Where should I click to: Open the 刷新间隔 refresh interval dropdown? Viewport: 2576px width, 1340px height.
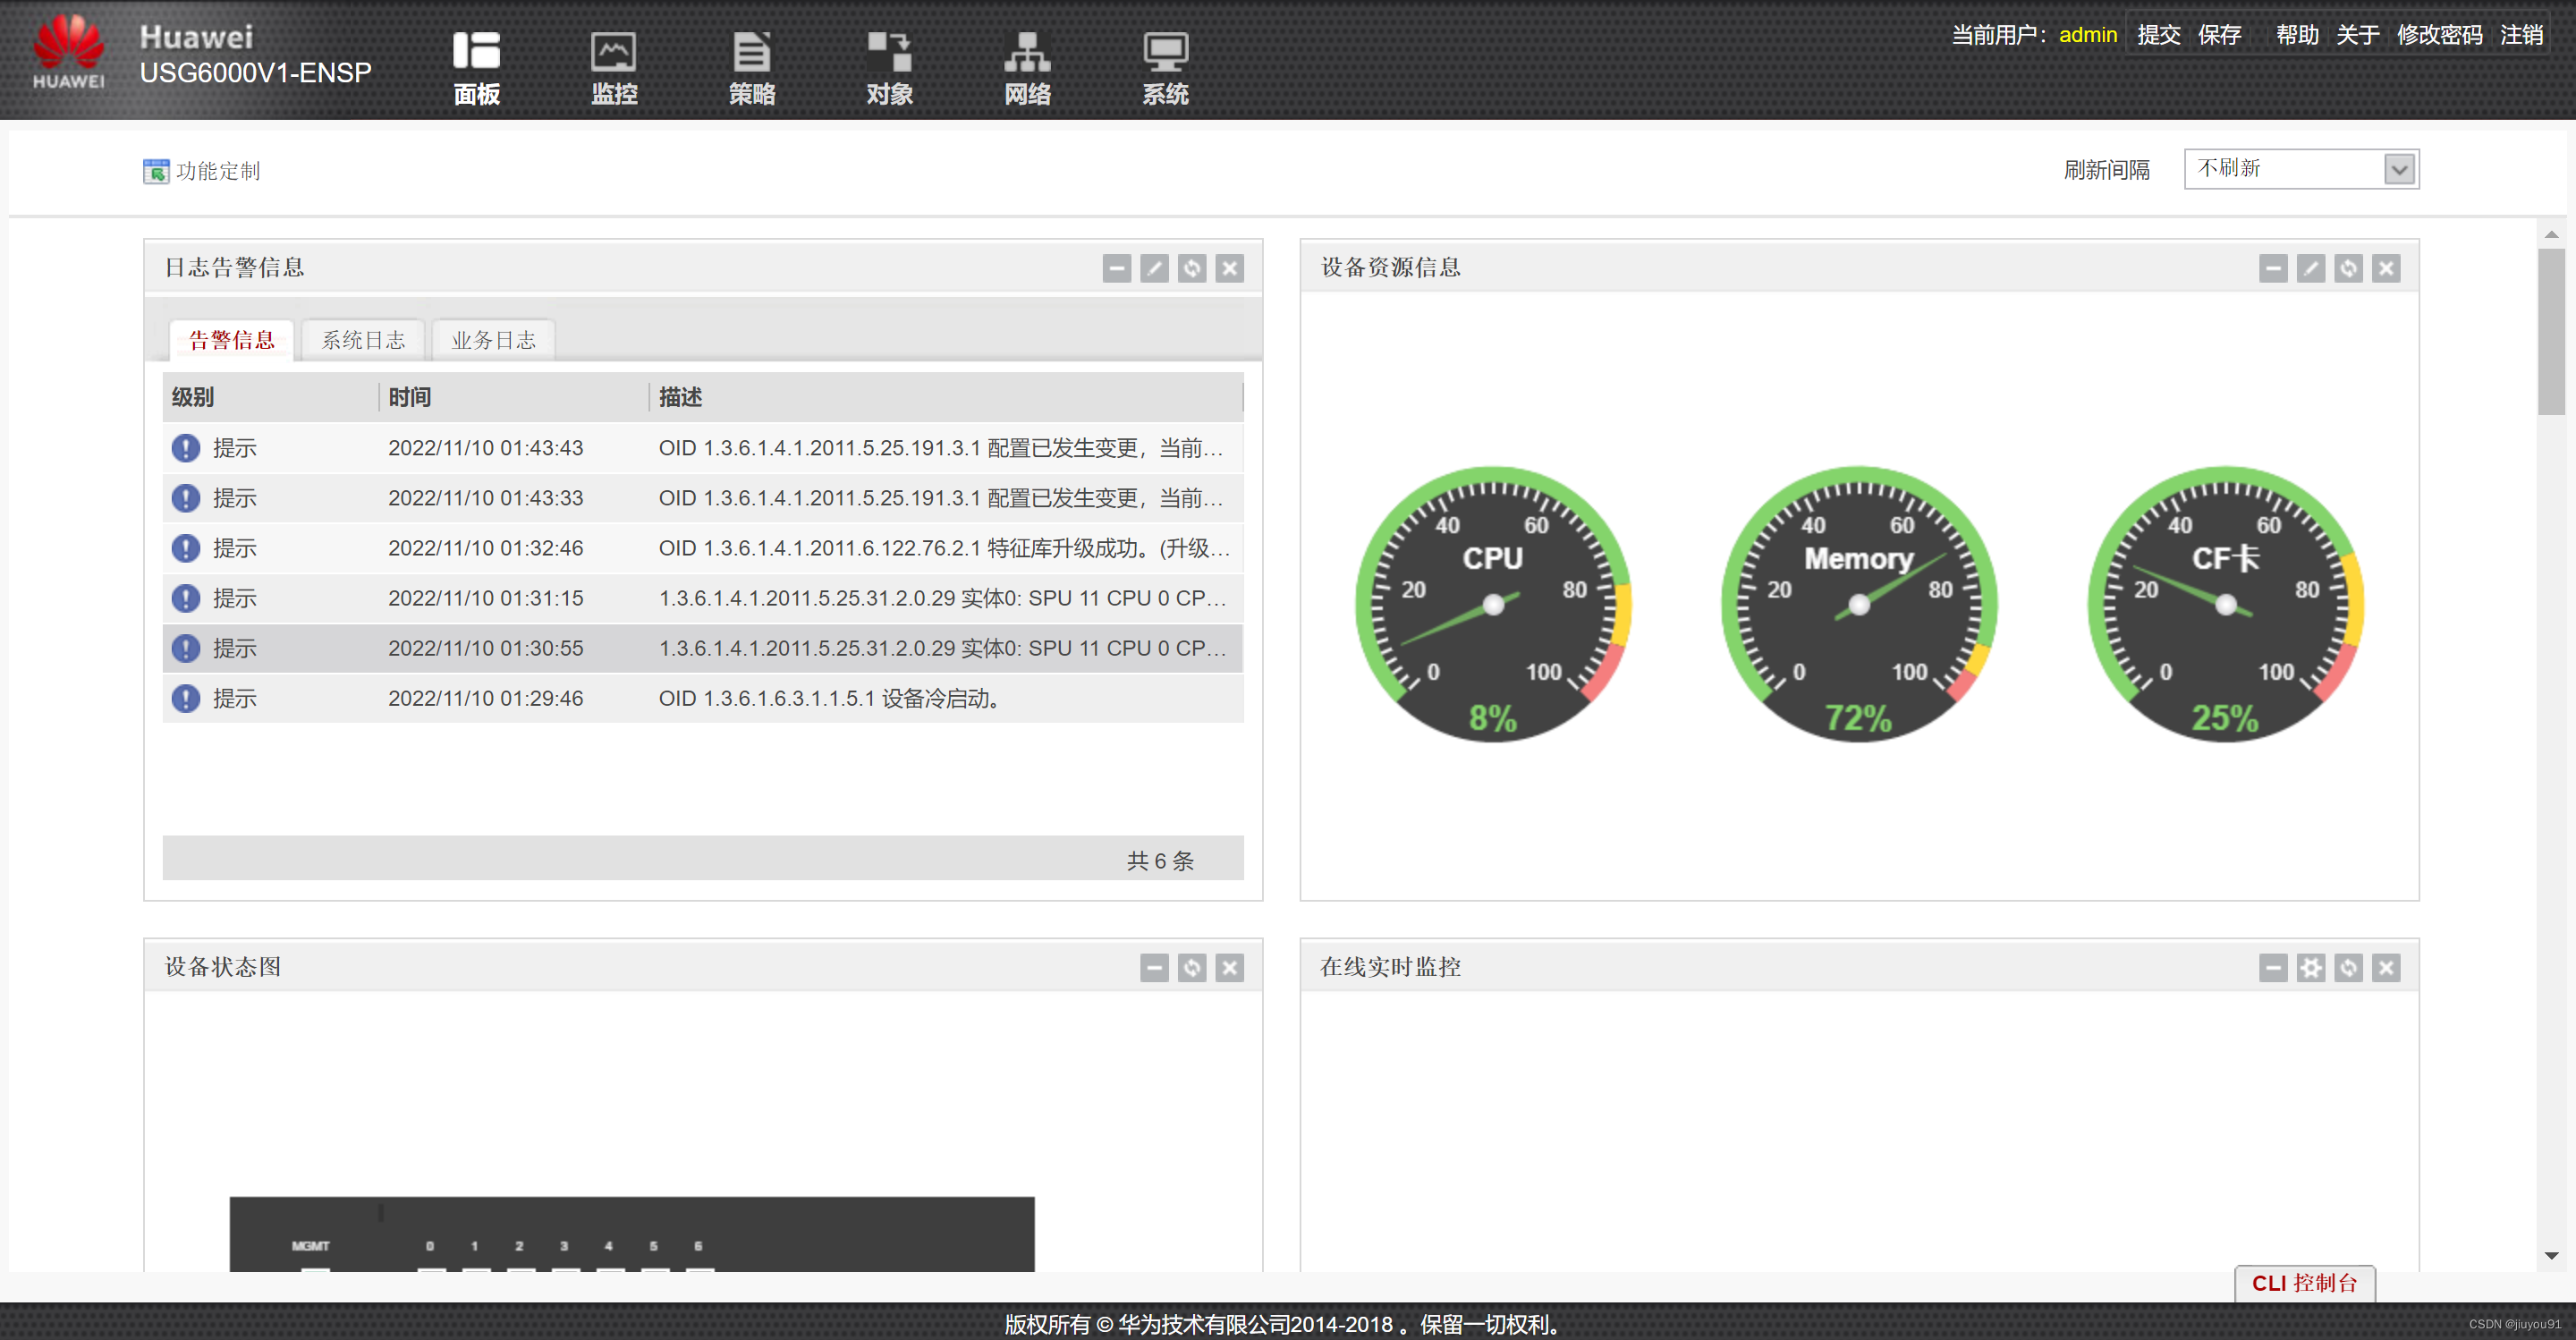[x=2399, y=169]
